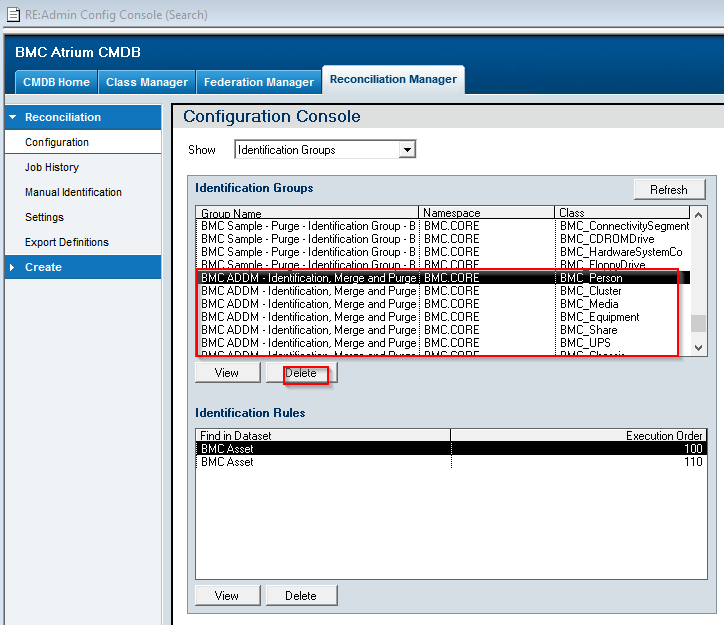This screenshot has width=724, height=625.
Task: Click the Create section header
Action: (x=83, y=267)
